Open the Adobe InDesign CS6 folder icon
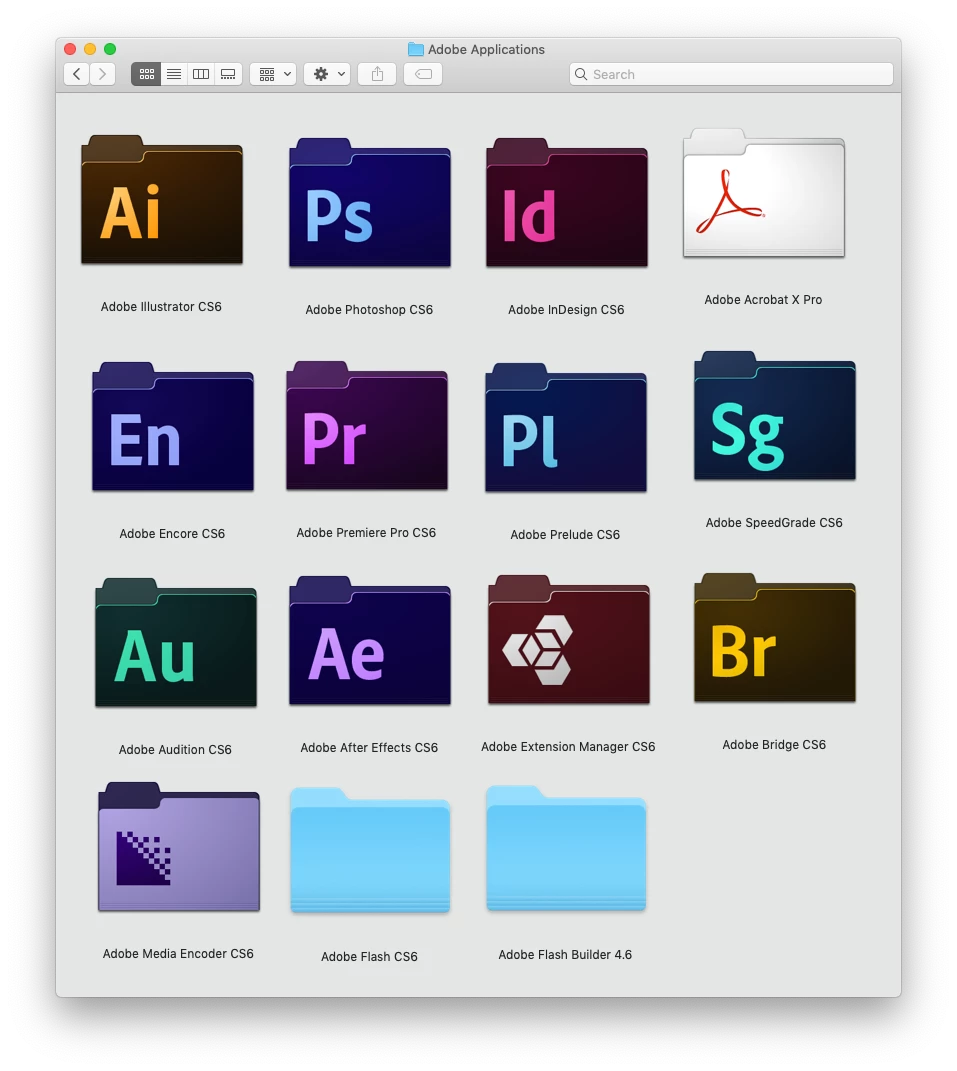 click(x=566, y=203)
